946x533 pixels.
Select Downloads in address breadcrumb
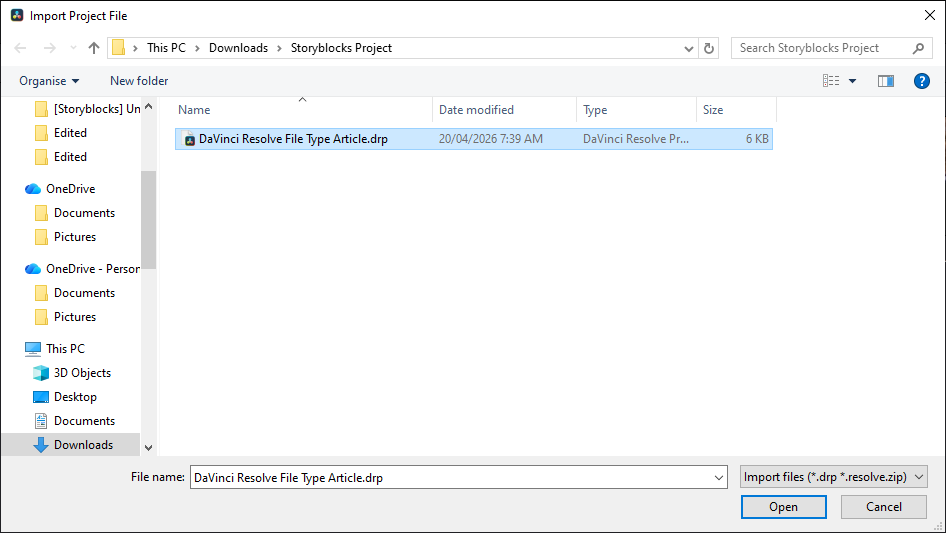pos(238,48)
